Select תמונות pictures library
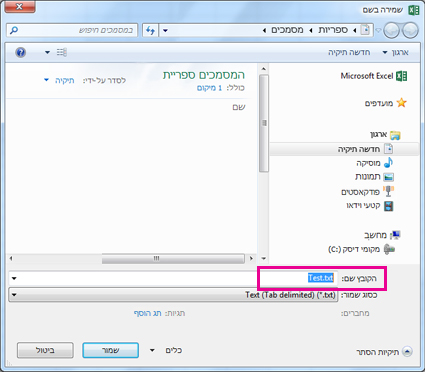The height and width of the screenshot is (372, 425). pyautogui.click(x=368, y=177)
